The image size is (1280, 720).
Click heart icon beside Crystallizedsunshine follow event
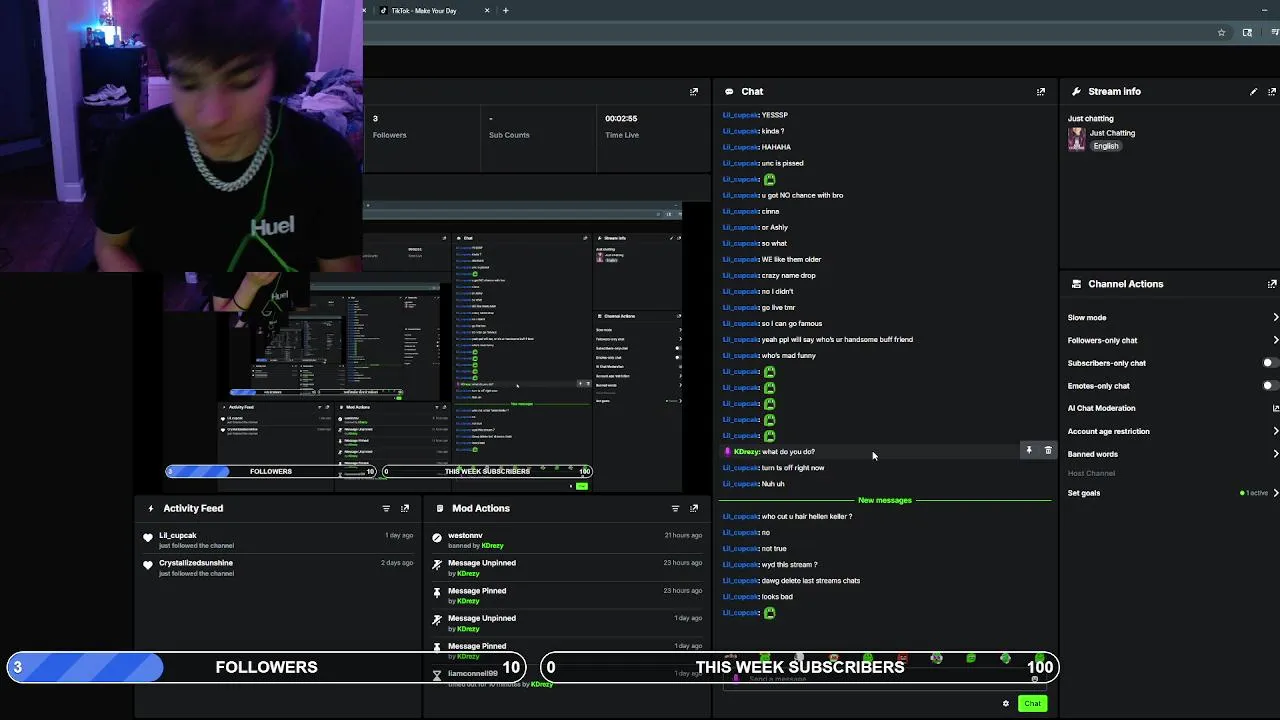pos(148,565)
